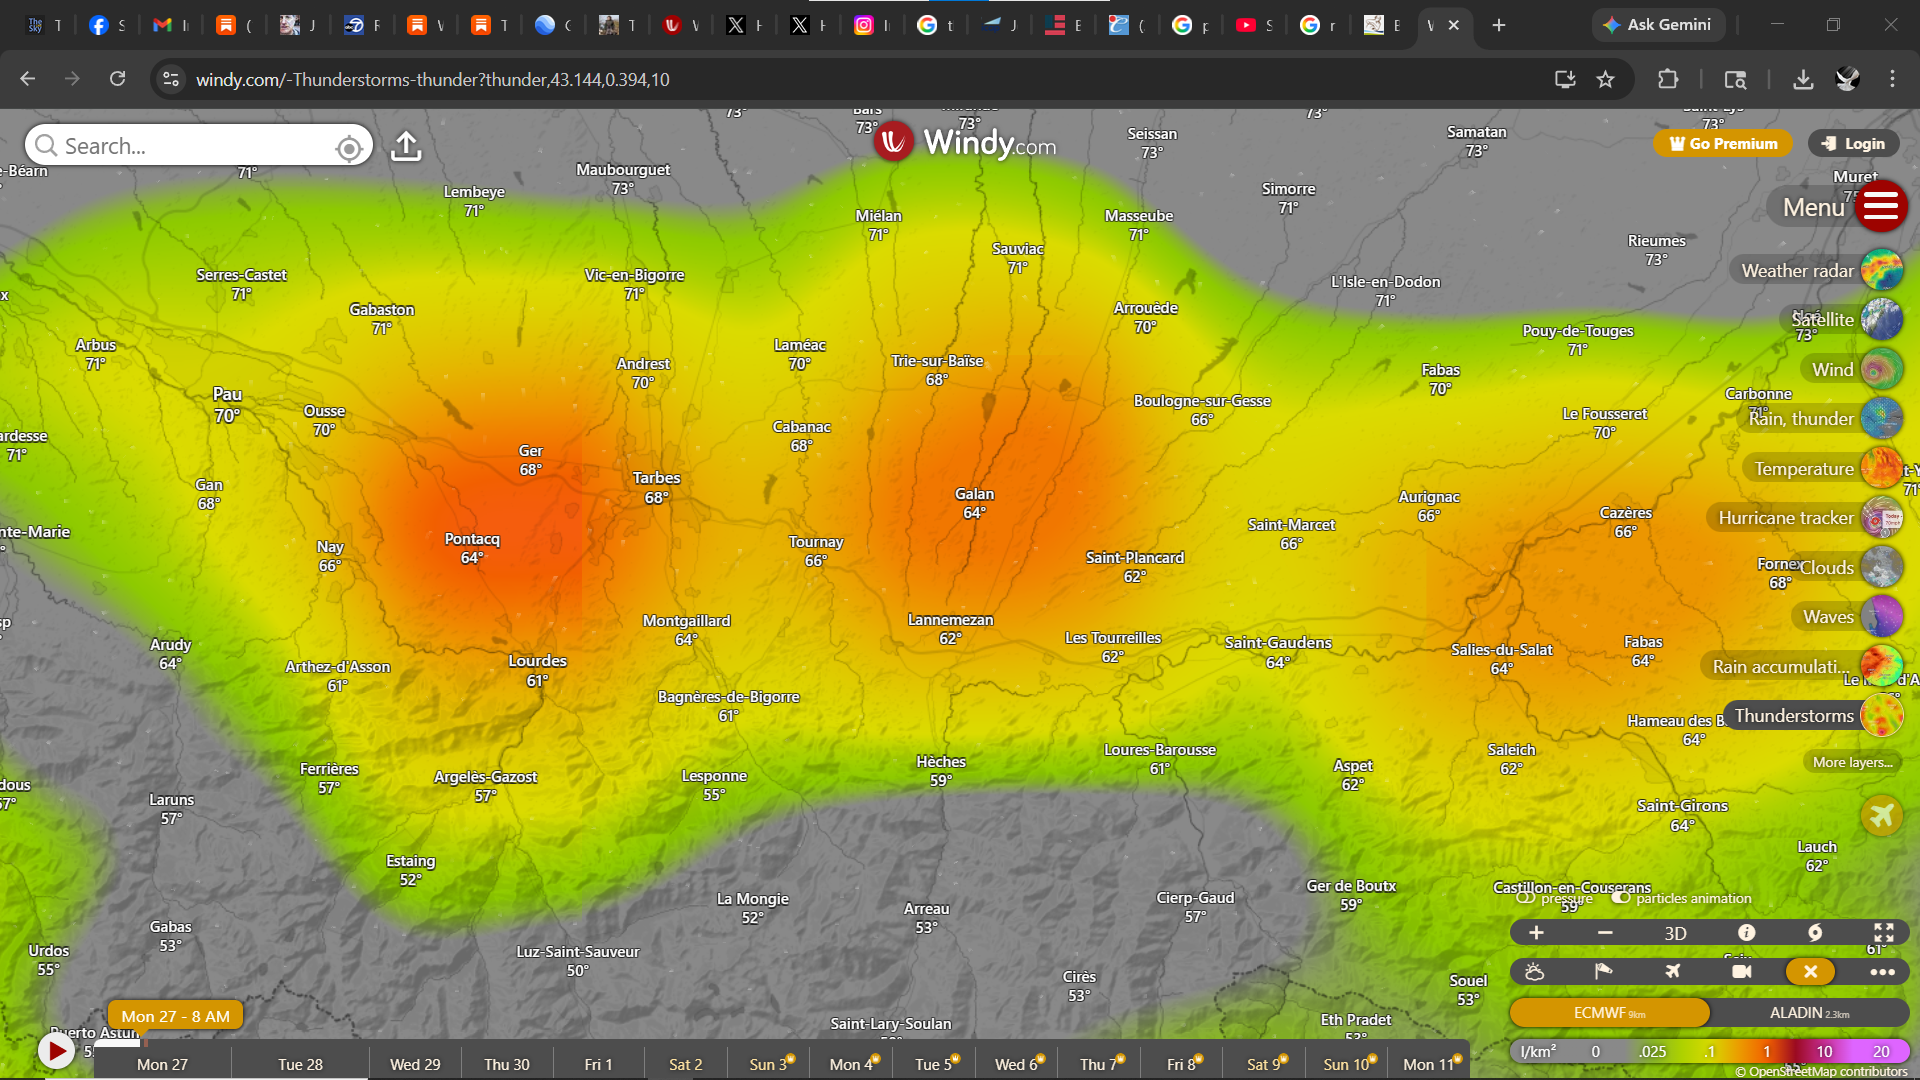This screenshot has height=1080, width=1920.
Task: Open the red hamburger Menu button
Action: [1880, 207]
